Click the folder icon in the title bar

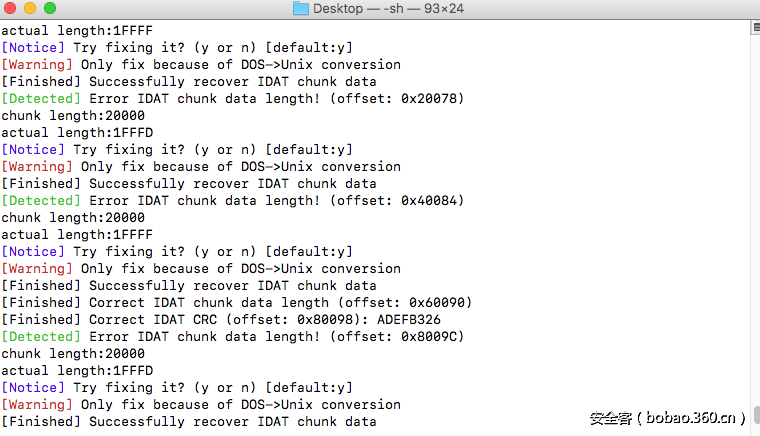(301, 9)
